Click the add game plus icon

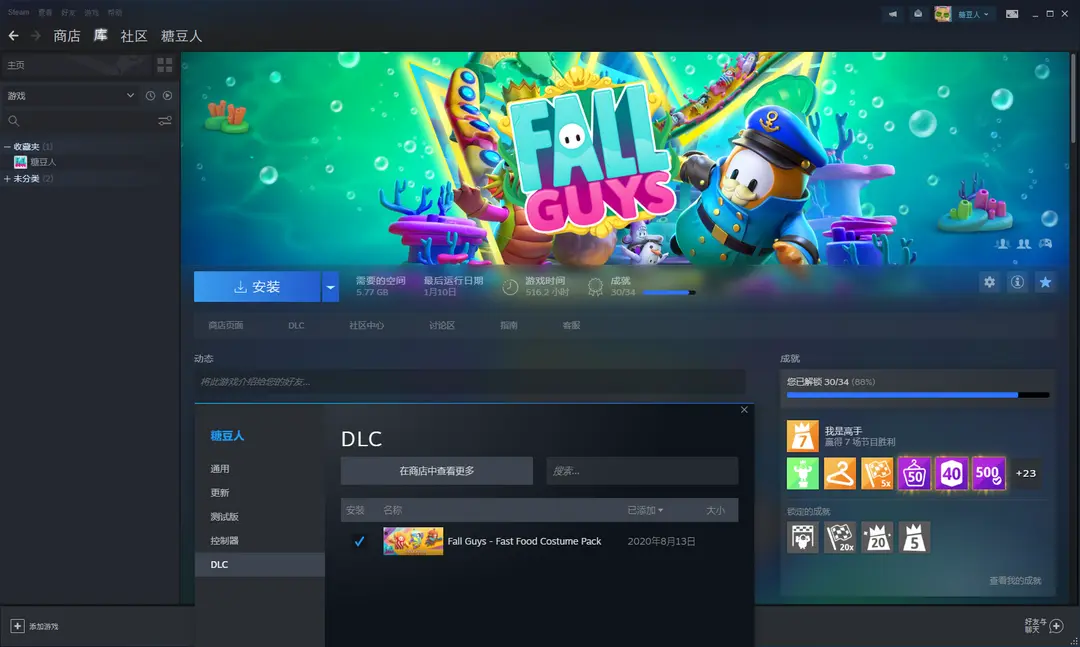[17, 626]
